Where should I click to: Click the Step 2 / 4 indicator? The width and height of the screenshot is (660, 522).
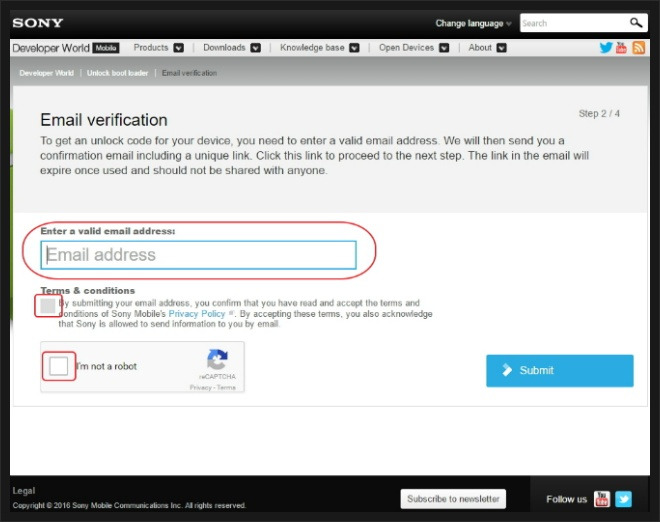point(599,114)
